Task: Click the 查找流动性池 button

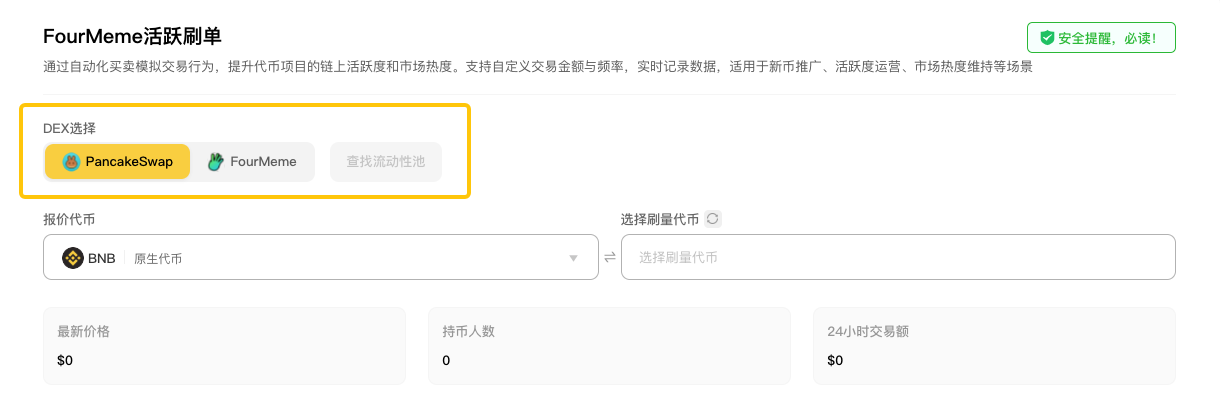Action: [x=386, y=162]
